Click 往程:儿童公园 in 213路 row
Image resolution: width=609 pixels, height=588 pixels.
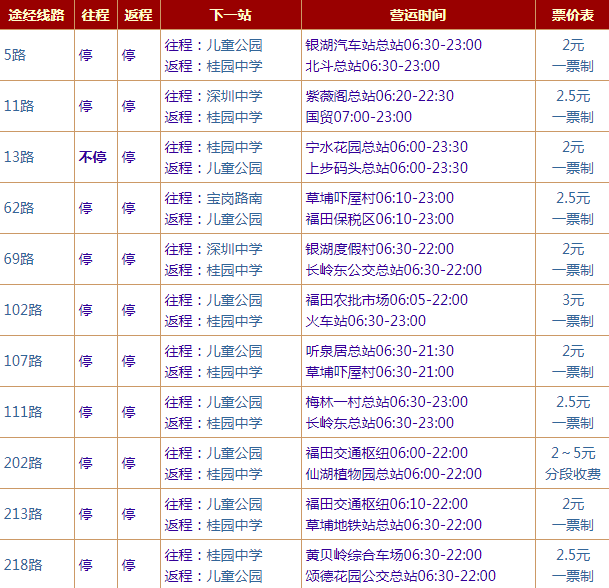click(213, 504)
